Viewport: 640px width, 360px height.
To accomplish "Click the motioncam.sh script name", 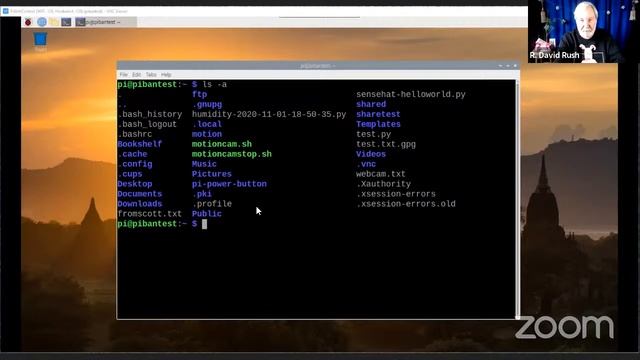I will [222, 144].
